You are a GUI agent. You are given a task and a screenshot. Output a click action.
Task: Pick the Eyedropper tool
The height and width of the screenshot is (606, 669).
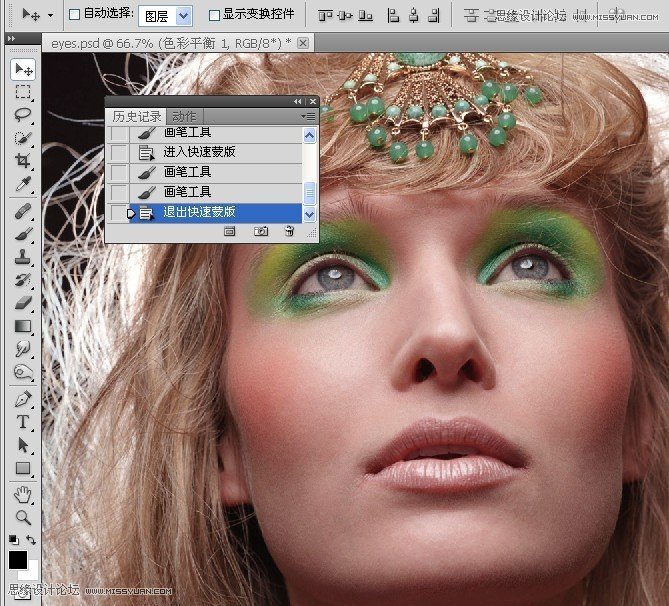point(23,185)
